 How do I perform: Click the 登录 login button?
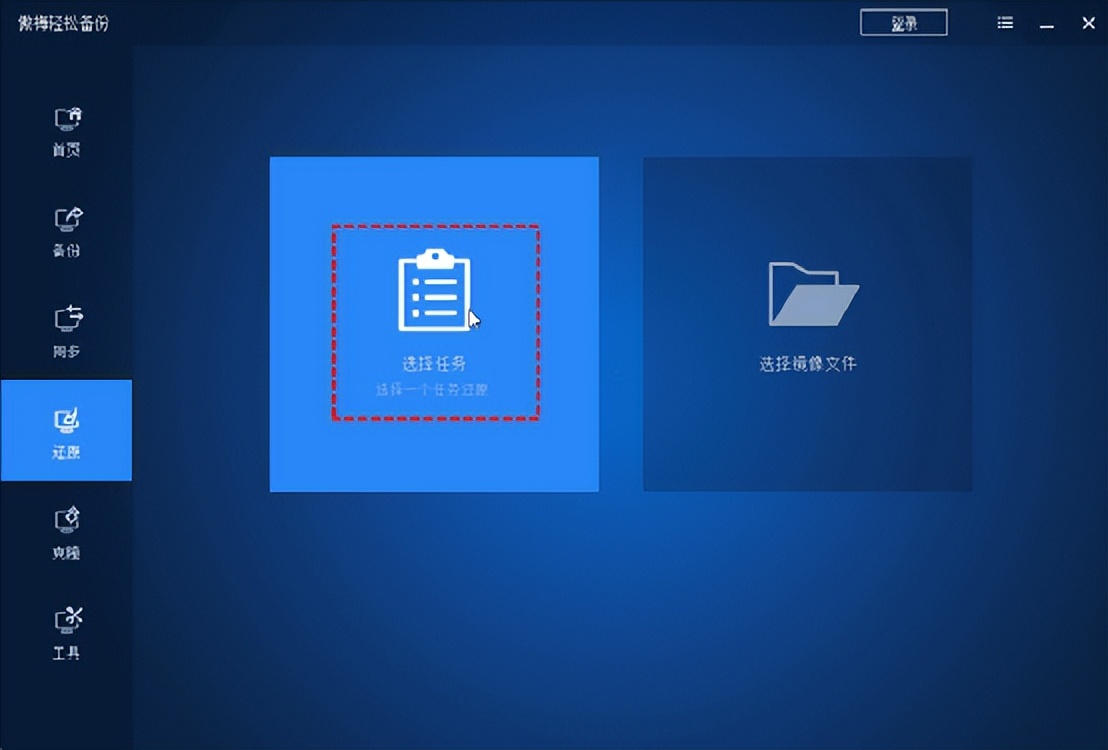903,22
